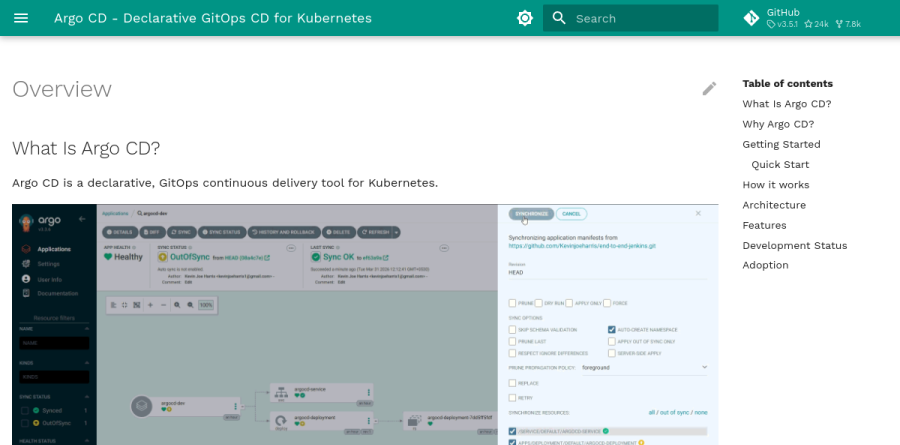Screen dimensions: 900x445
Task: Open Last Sync more options ellipsis
Action: point(444,248)
